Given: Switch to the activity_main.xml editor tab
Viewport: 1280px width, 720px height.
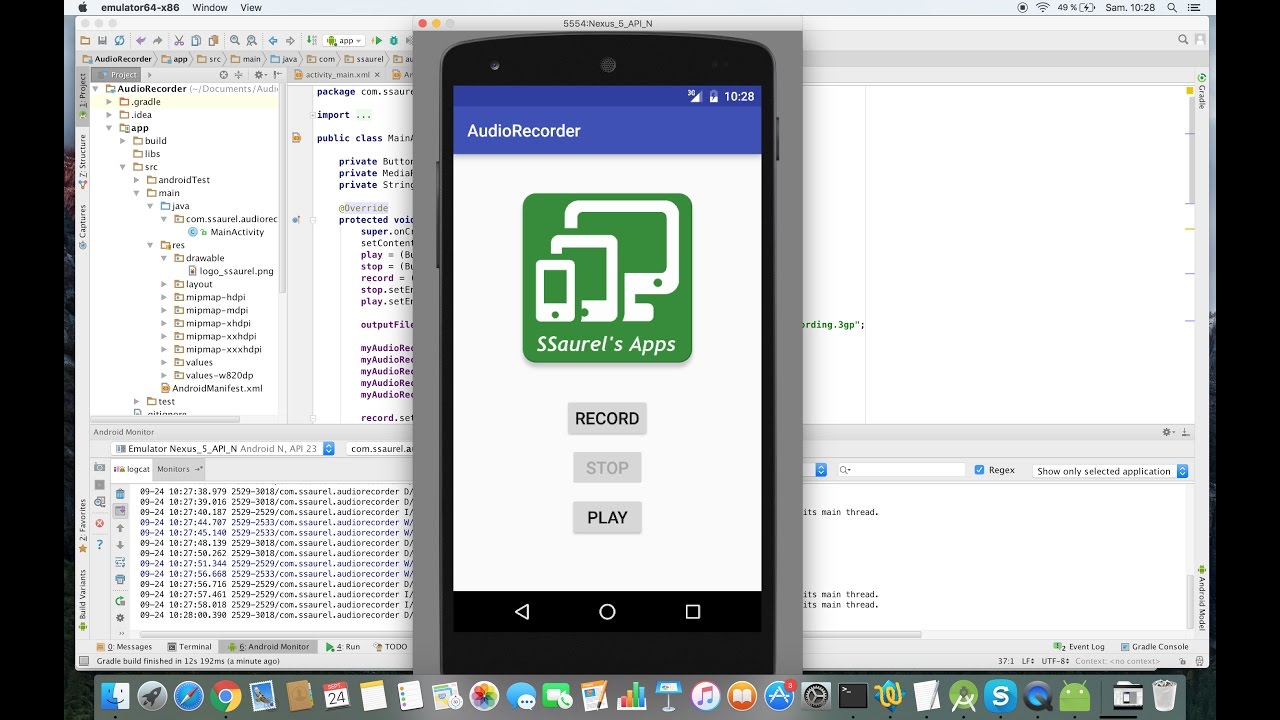Looking at the screenshot, I should [x=338, y=75].
